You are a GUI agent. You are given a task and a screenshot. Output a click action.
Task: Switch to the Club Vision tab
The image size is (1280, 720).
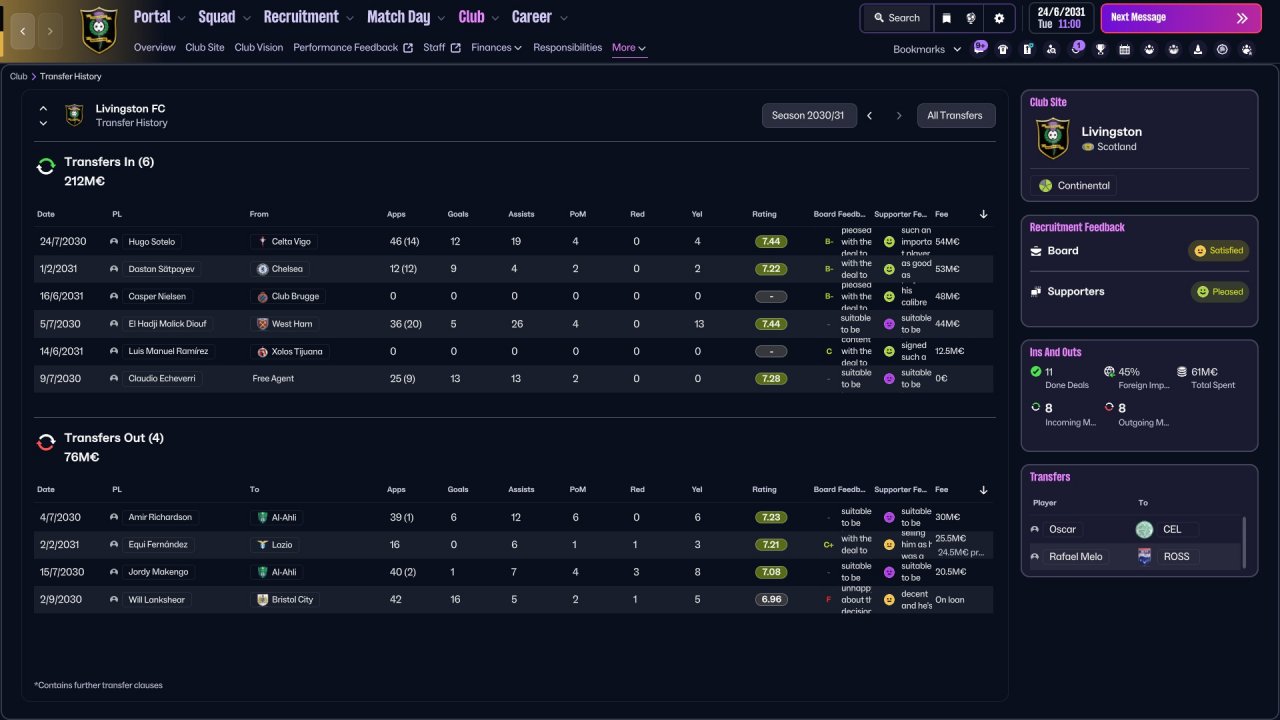(x=259, y=48)
